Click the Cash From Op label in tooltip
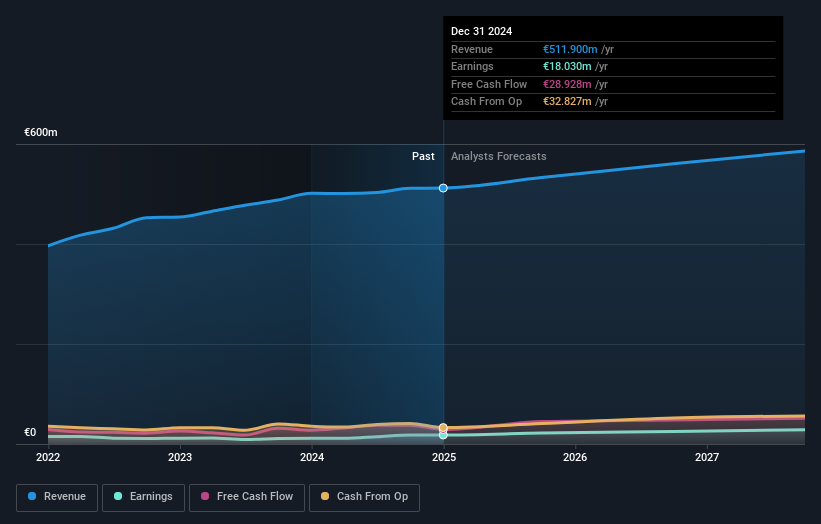The height and width of the screenshot is (524, 821). tap(486, 102)
